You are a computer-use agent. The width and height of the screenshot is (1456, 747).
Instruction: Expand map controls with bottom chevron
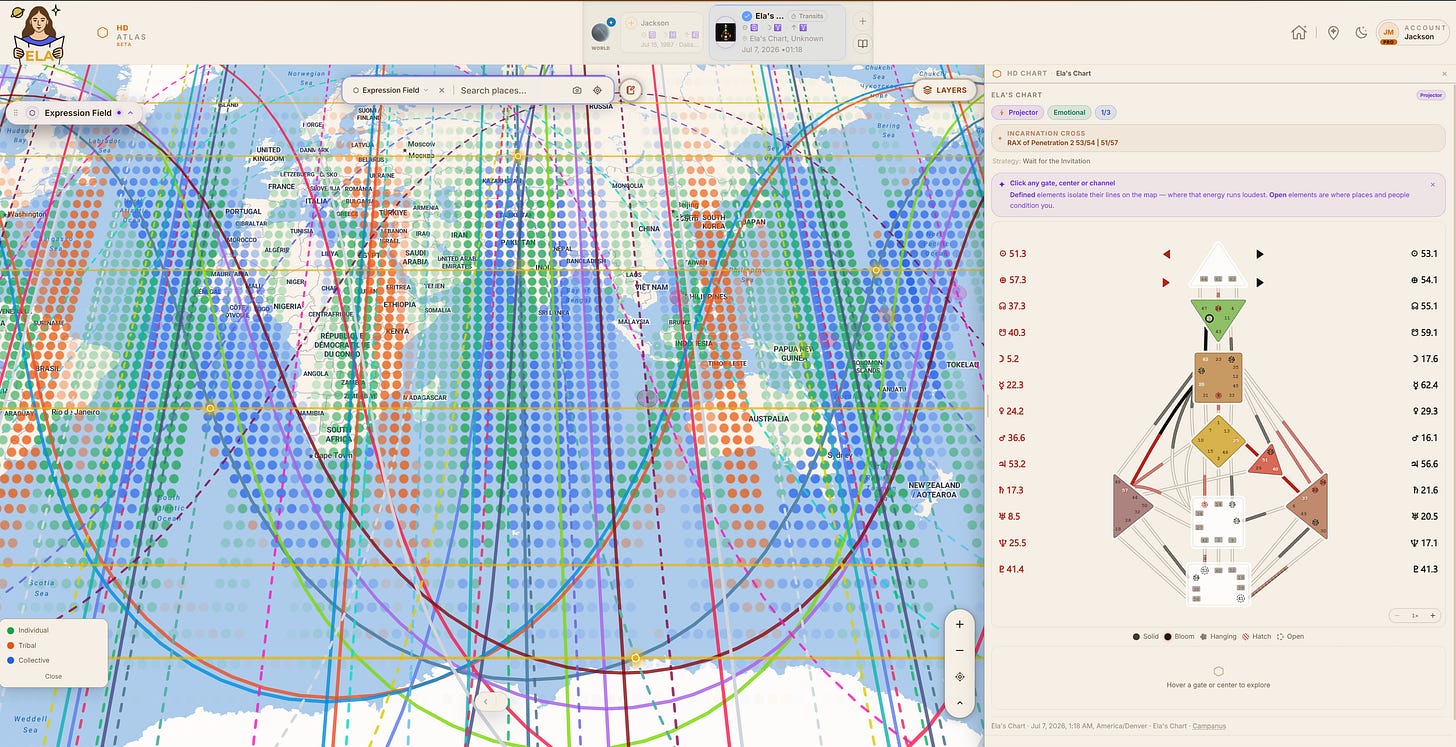click(960, 703)
